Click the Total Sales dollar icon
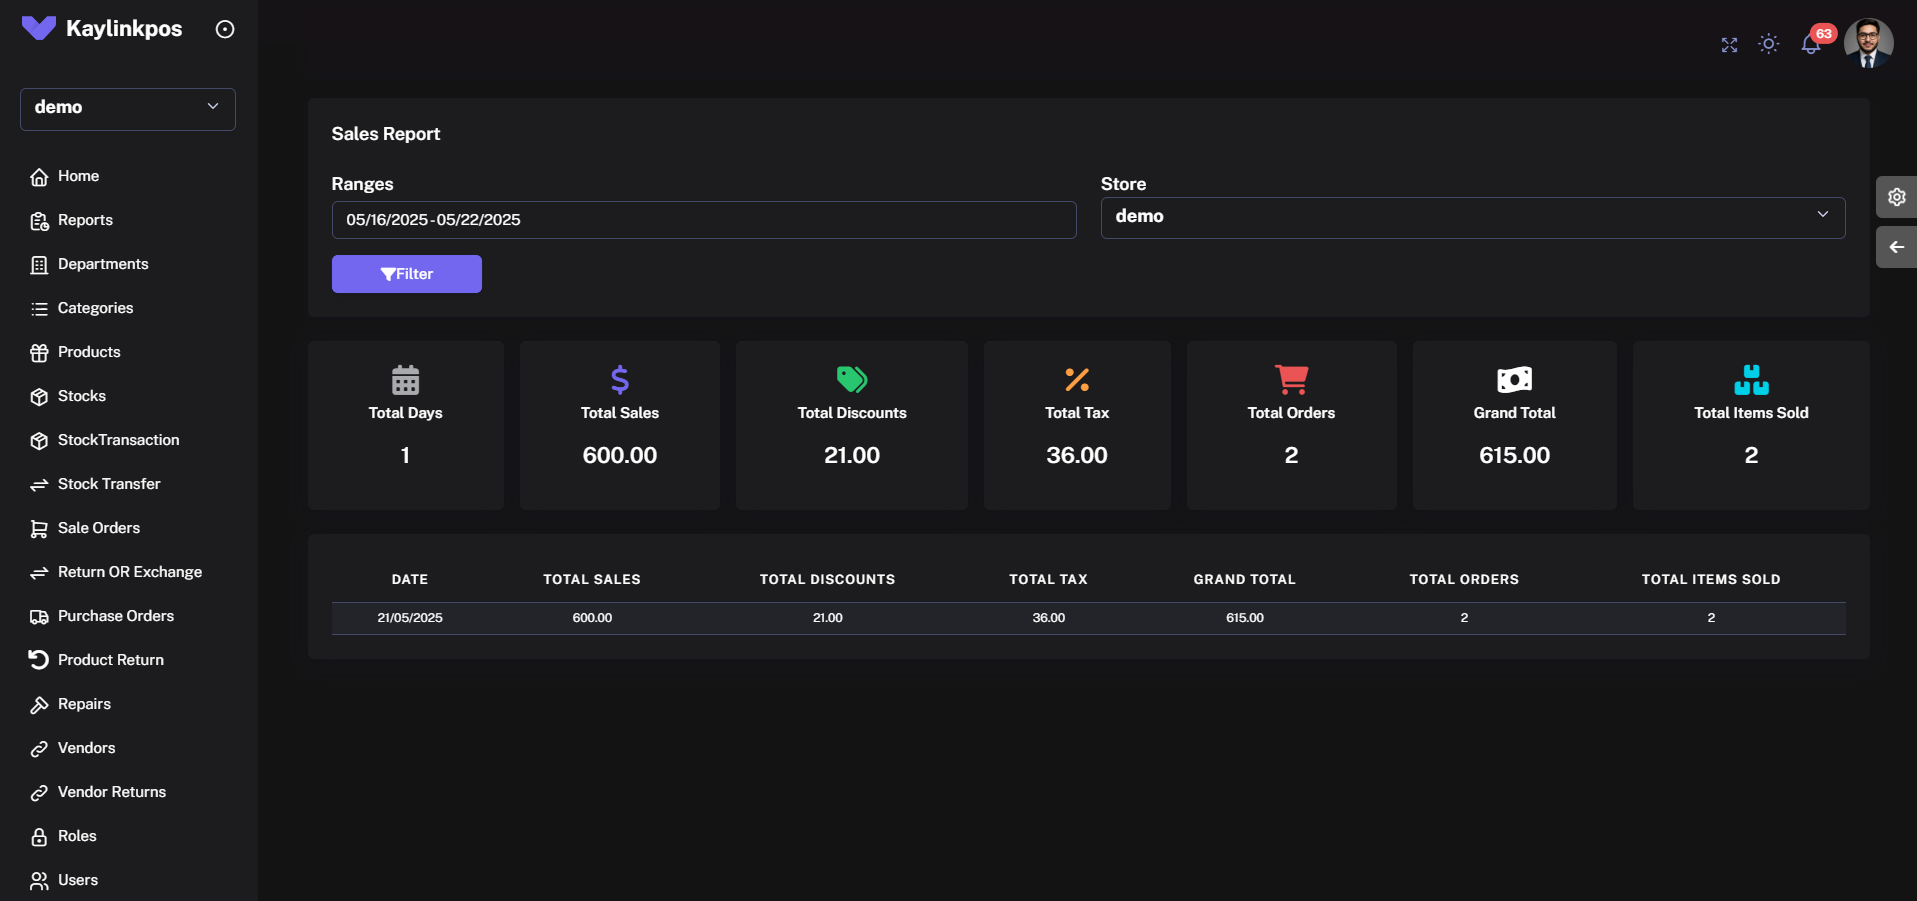 click(x=620, y=380)
